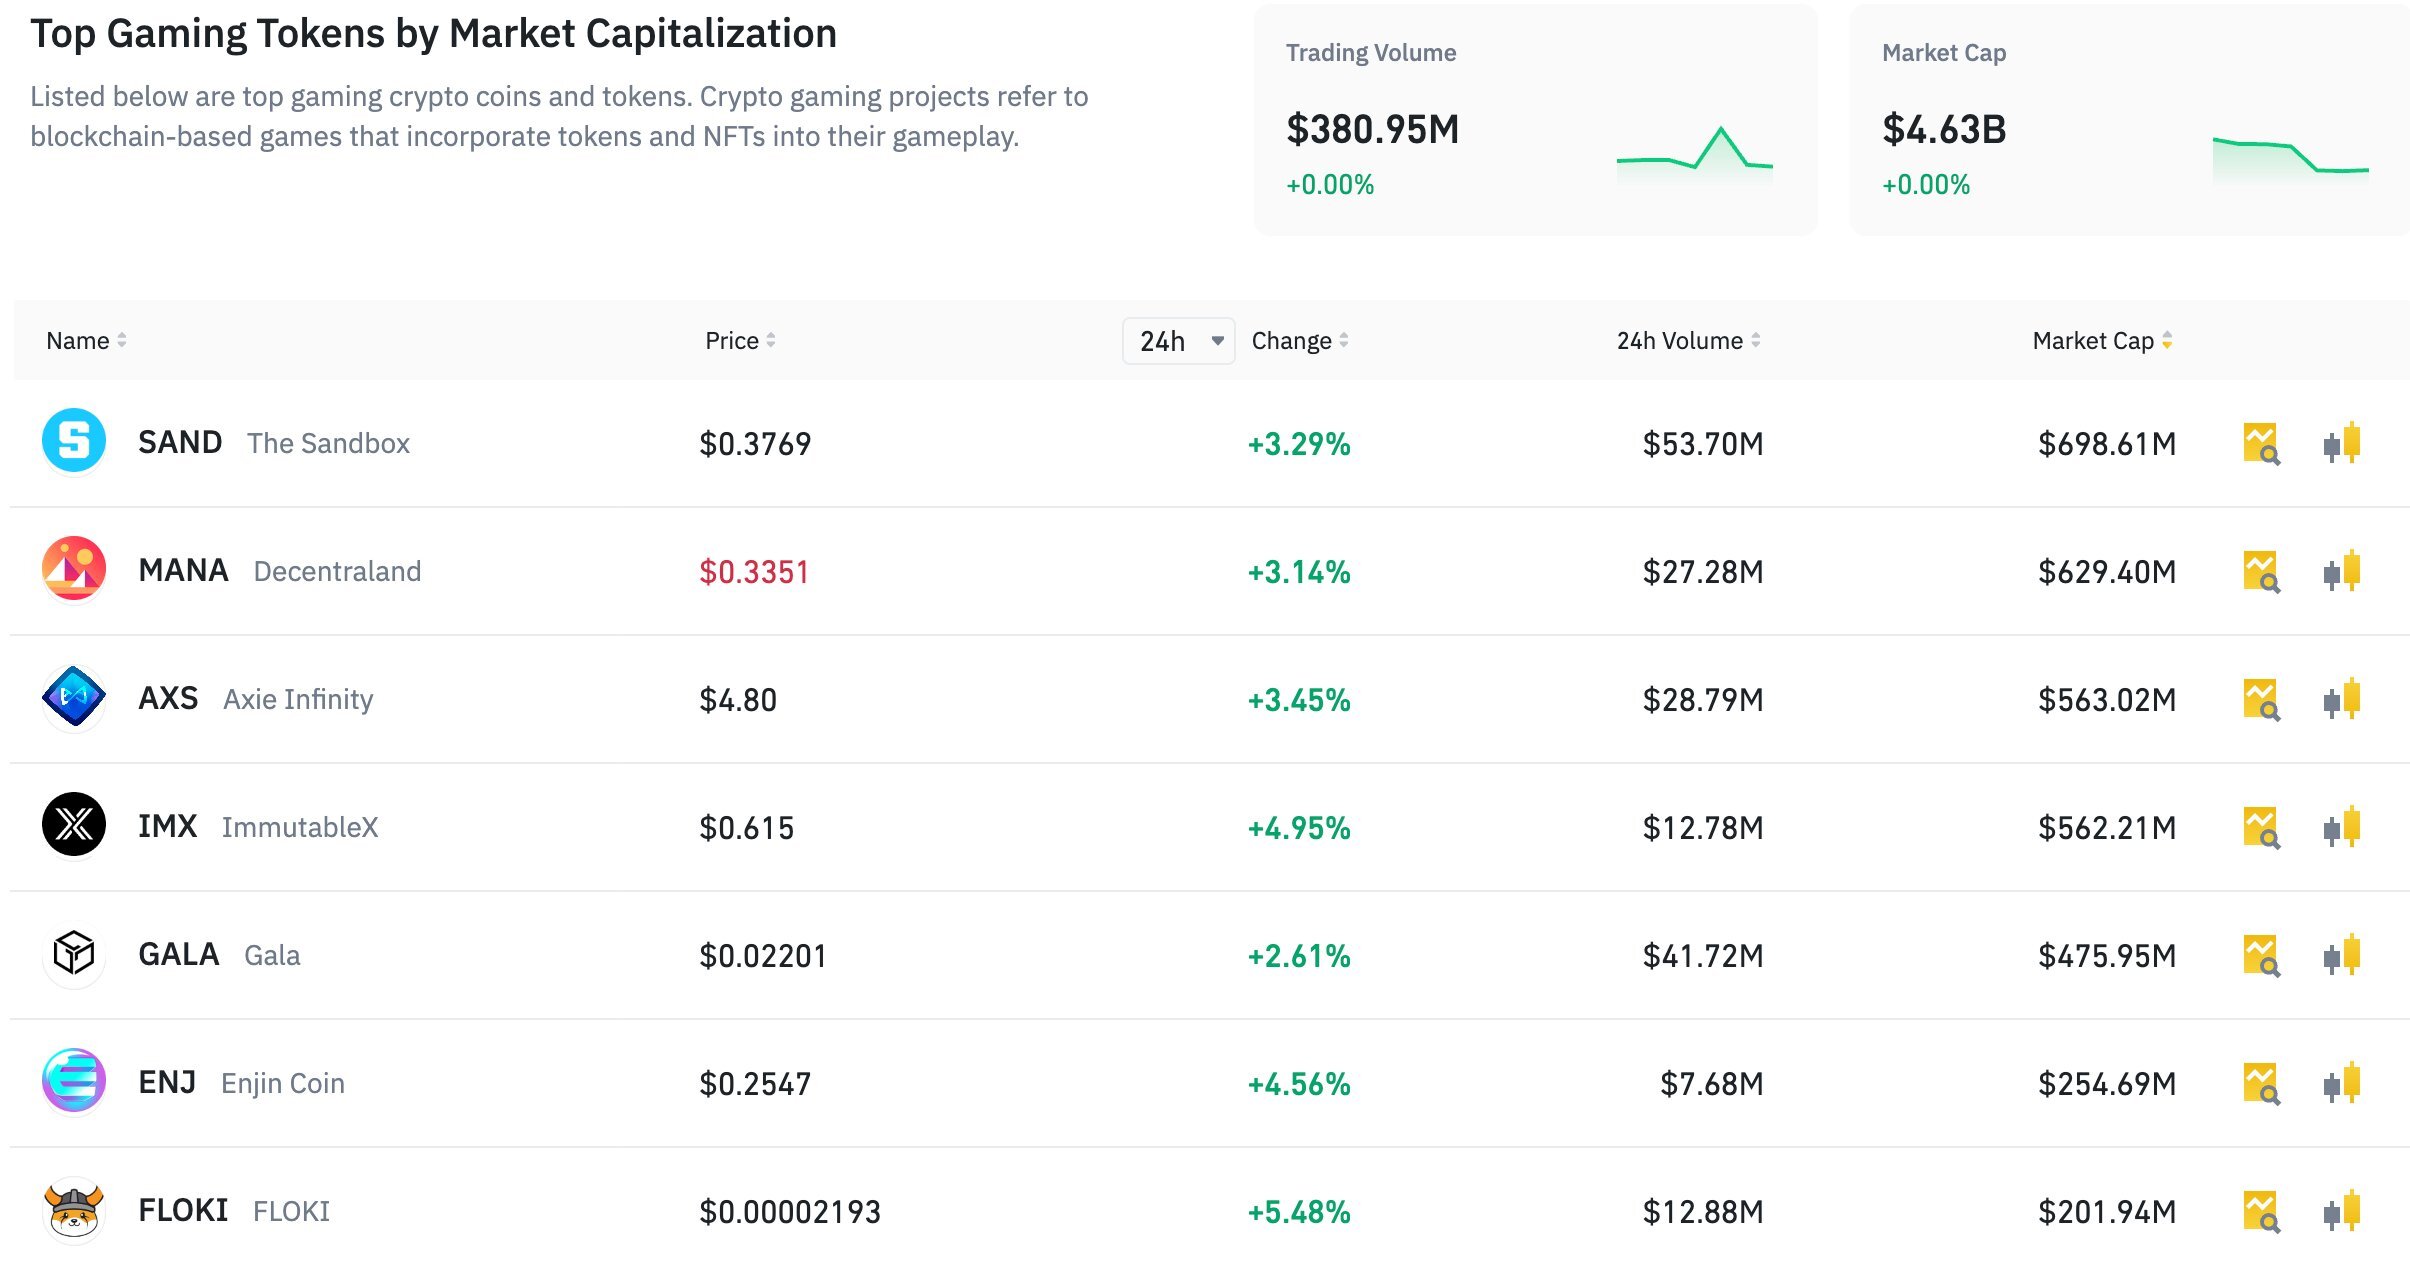This screenshot has width=2410, height=1274.
Task: Click the $380.95M trading volume value
Action: (x=1373, y=129)
